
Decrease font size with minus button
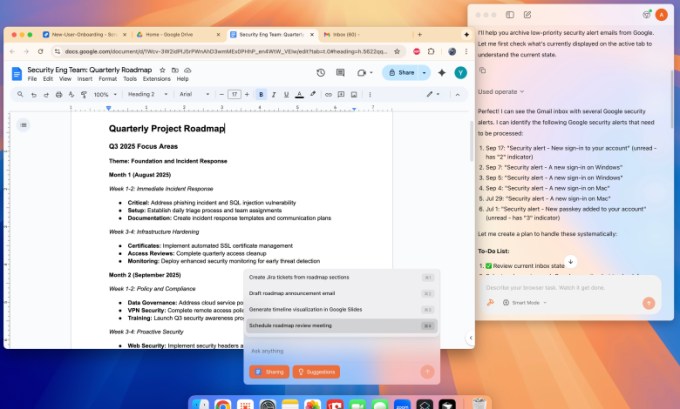coord(222,95)
